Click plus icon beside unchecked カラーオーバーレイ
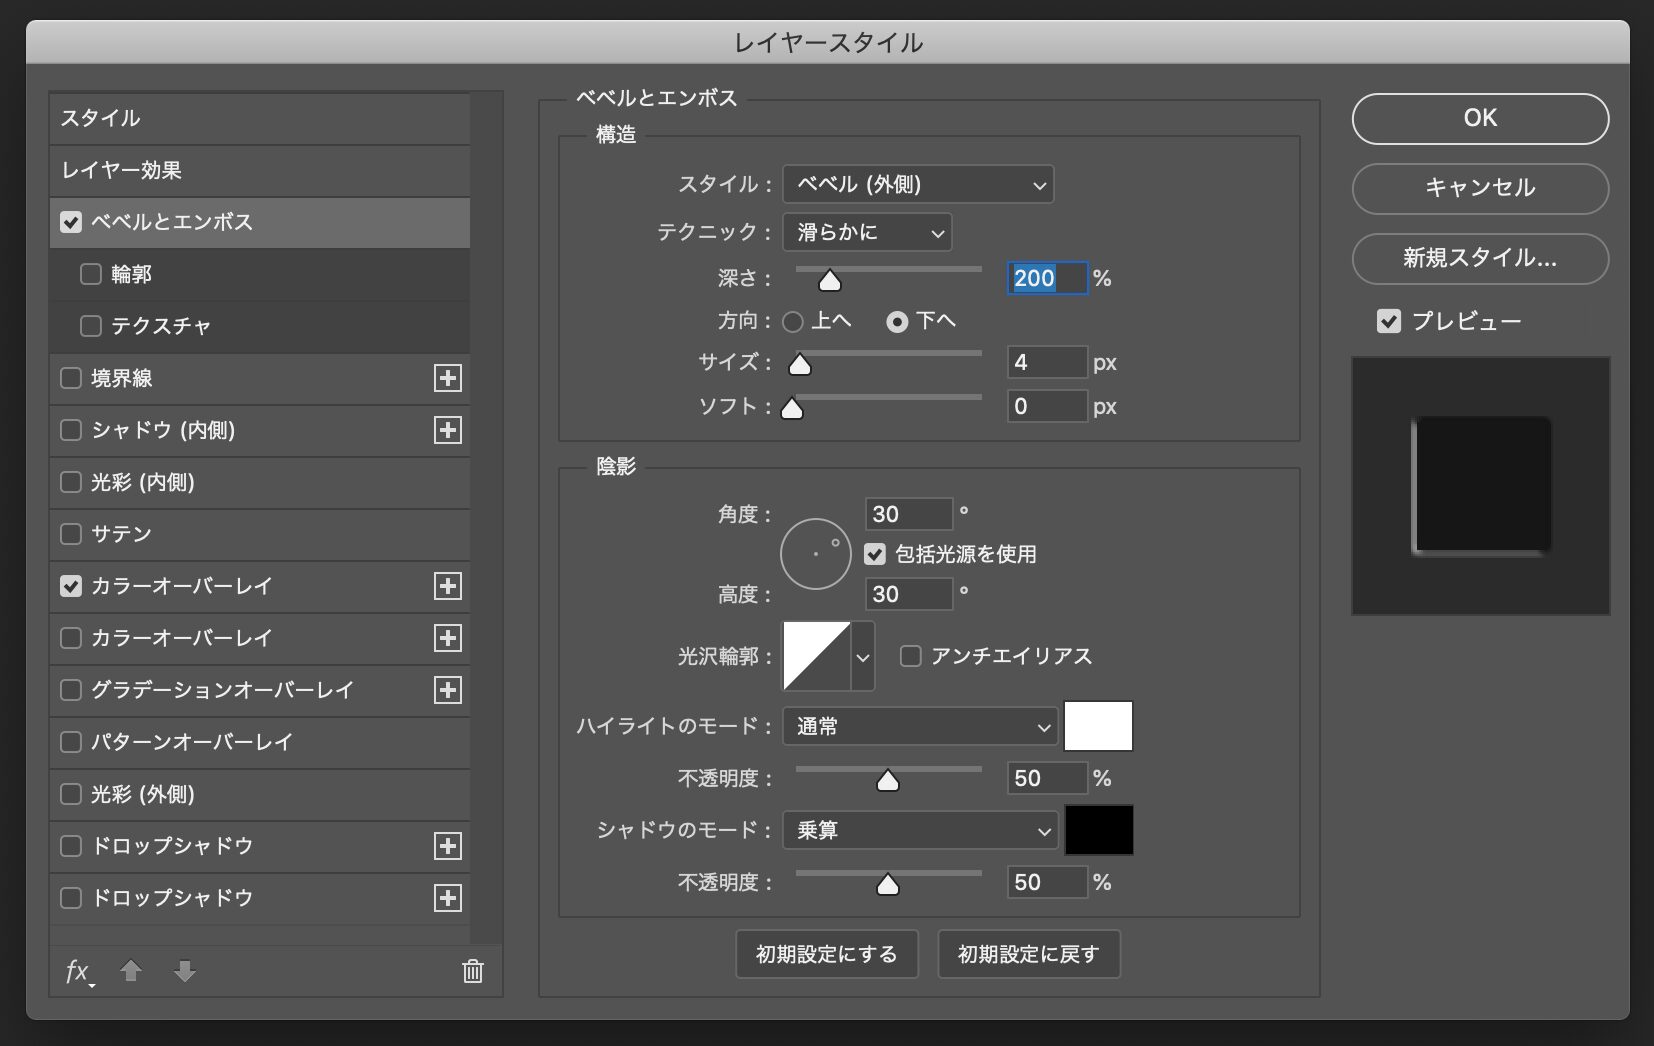This screenshot has height=1046, width=1654. point(448,638)
